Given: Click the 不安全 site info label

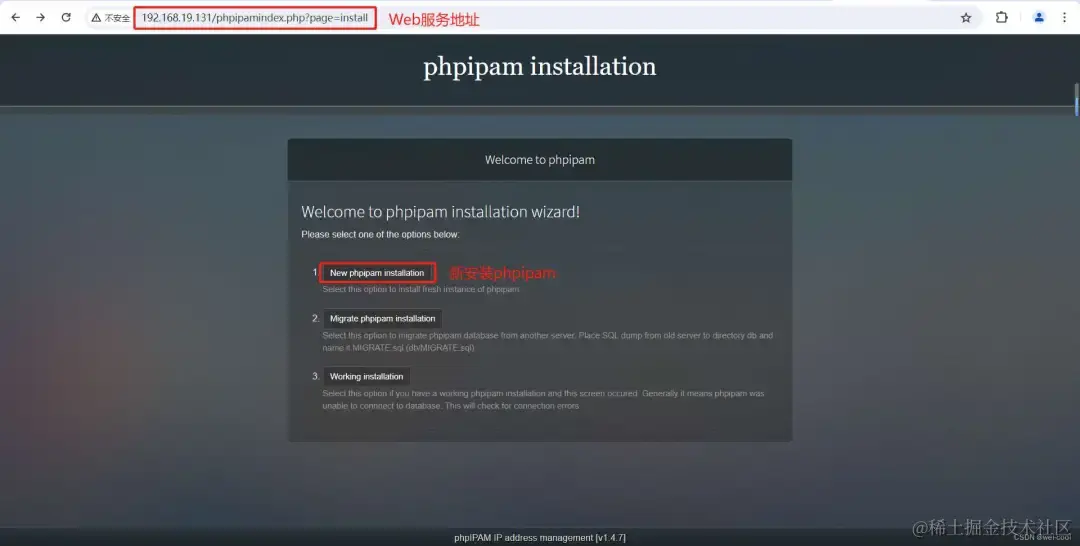Looking at the screenshot, I should click(x=117, y=18).
